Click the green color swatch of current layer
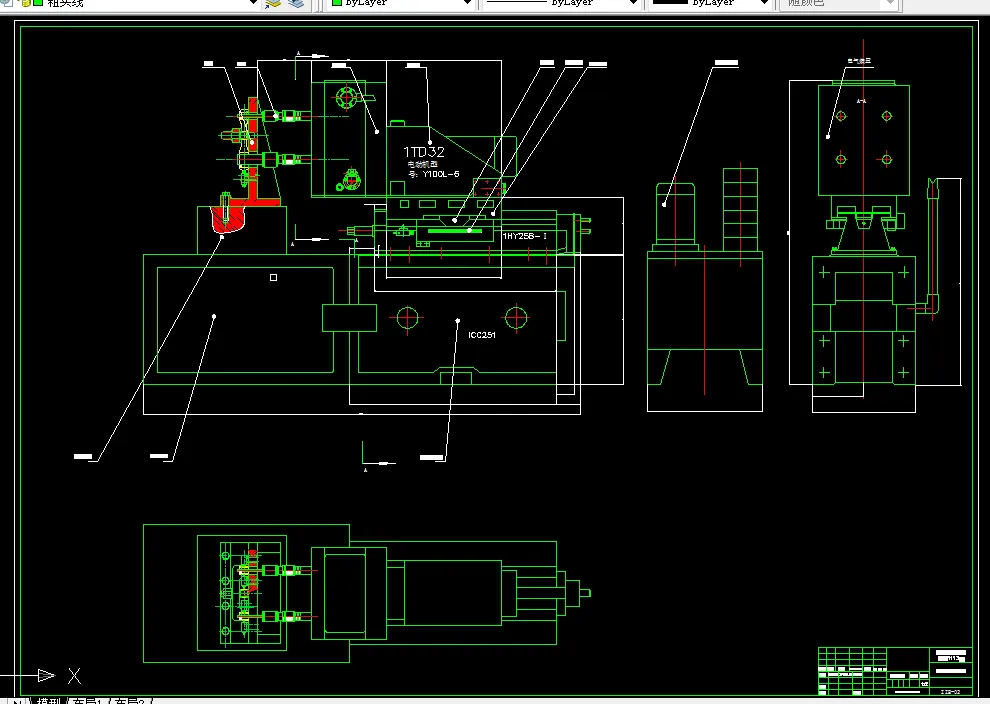The image size is (990, 704). click(38, 3)
